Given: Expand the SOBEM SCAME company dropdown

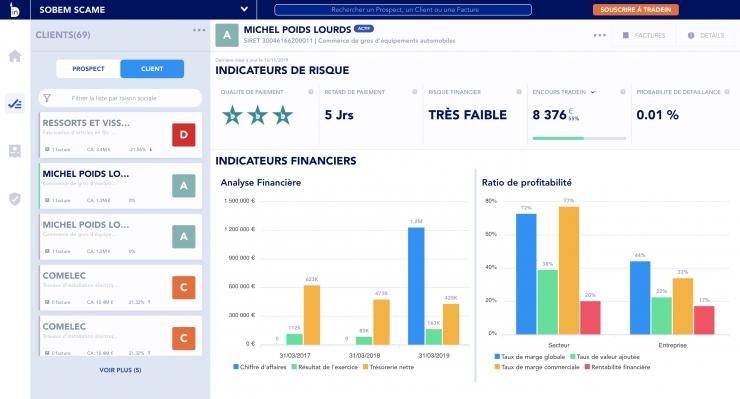Looking at the screenshot, I should click(x=244, y=9).
